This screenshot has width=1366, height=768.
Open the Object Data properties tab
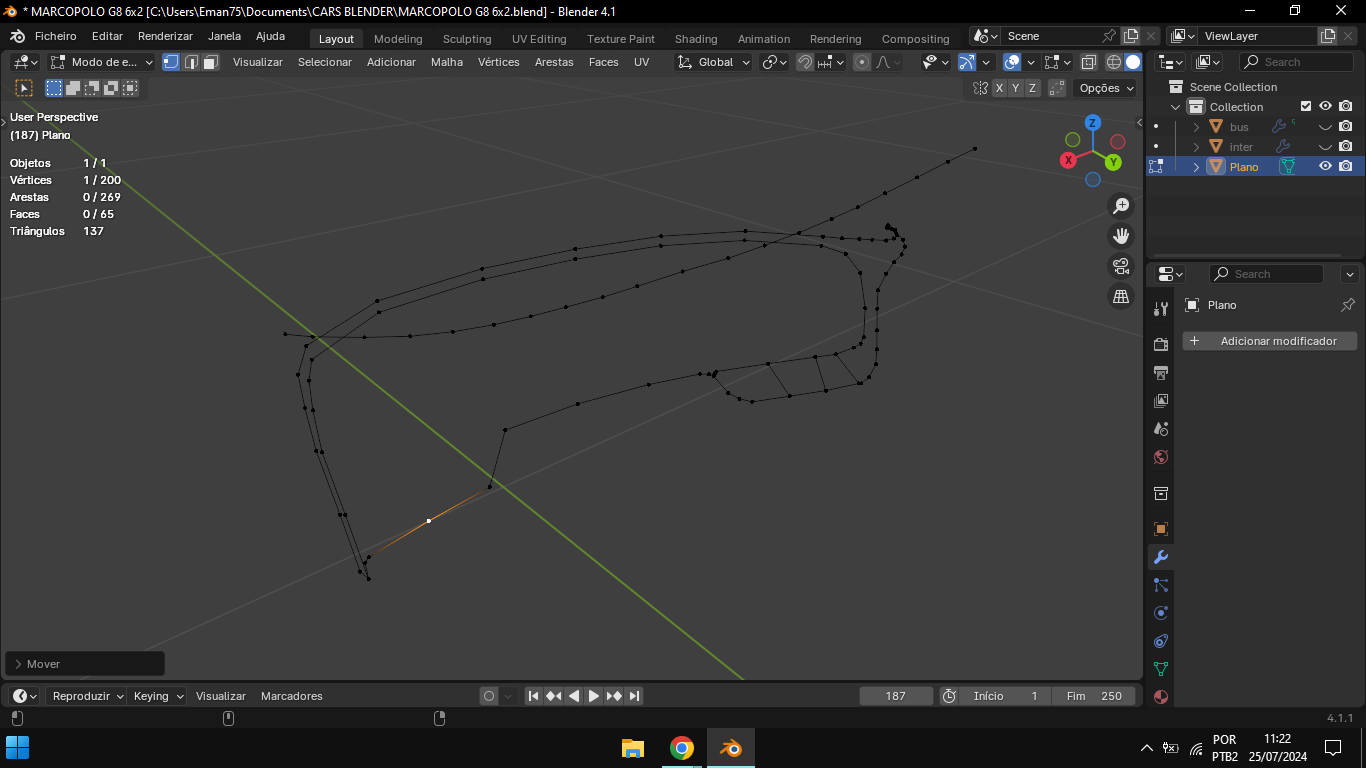(1161, 669)
